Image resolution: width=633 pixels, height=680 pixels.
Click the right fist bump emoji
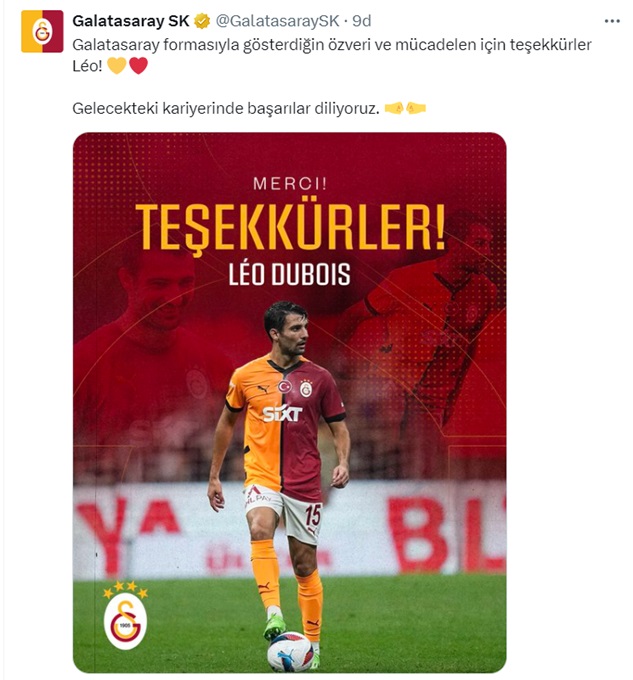point(416,108)
